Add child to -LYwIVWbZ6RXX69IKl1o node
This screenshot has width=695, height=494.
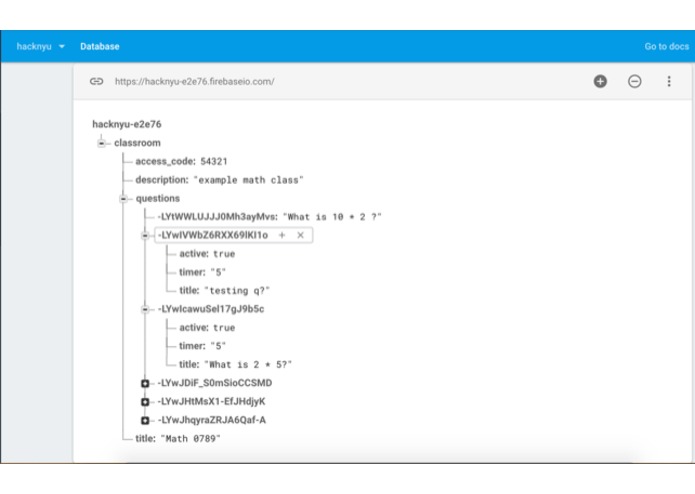282,235
